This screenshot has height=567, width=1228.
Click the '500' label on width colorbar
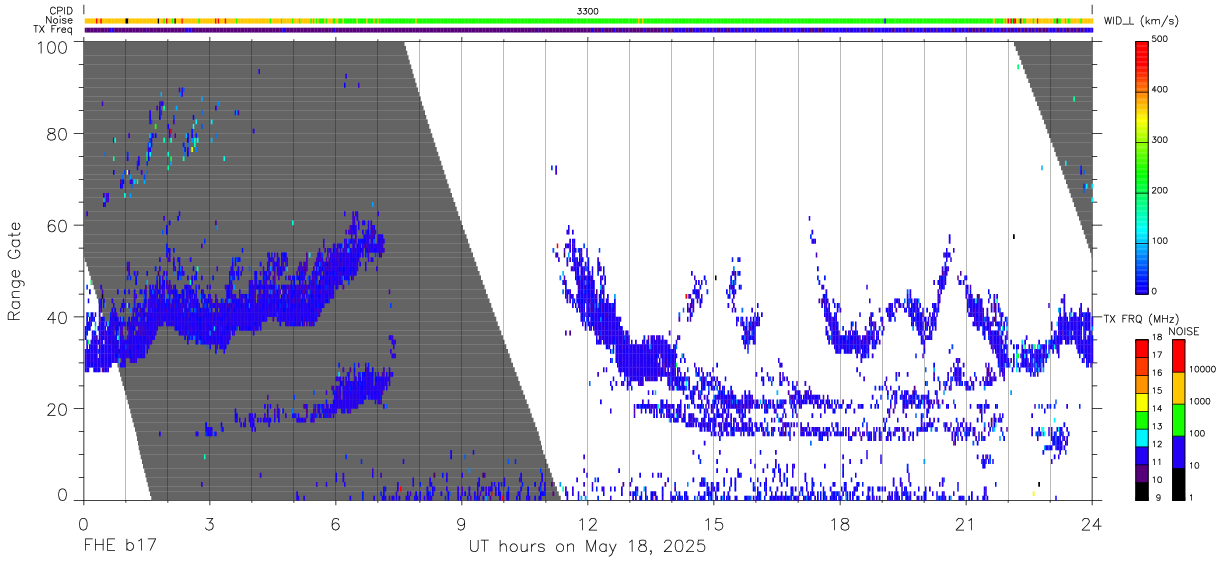tap(1160, 40)
